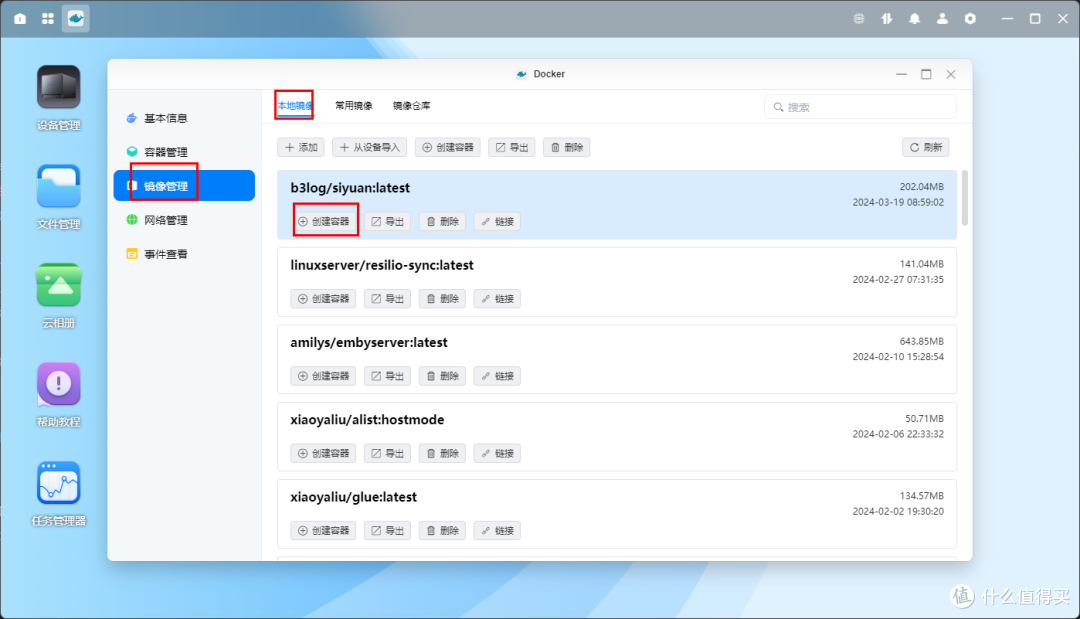Viewport: 1080px width, 619px height.
Task: Open the user account icon in top bar
Action: point(942,19)
